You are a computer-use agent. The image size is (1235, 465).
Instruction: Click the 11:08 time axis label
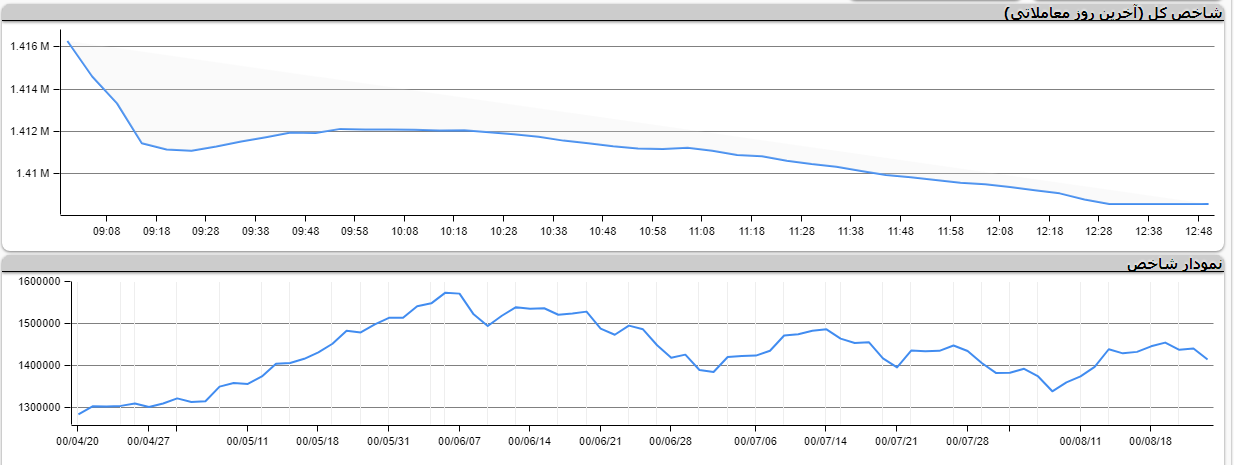702,231
